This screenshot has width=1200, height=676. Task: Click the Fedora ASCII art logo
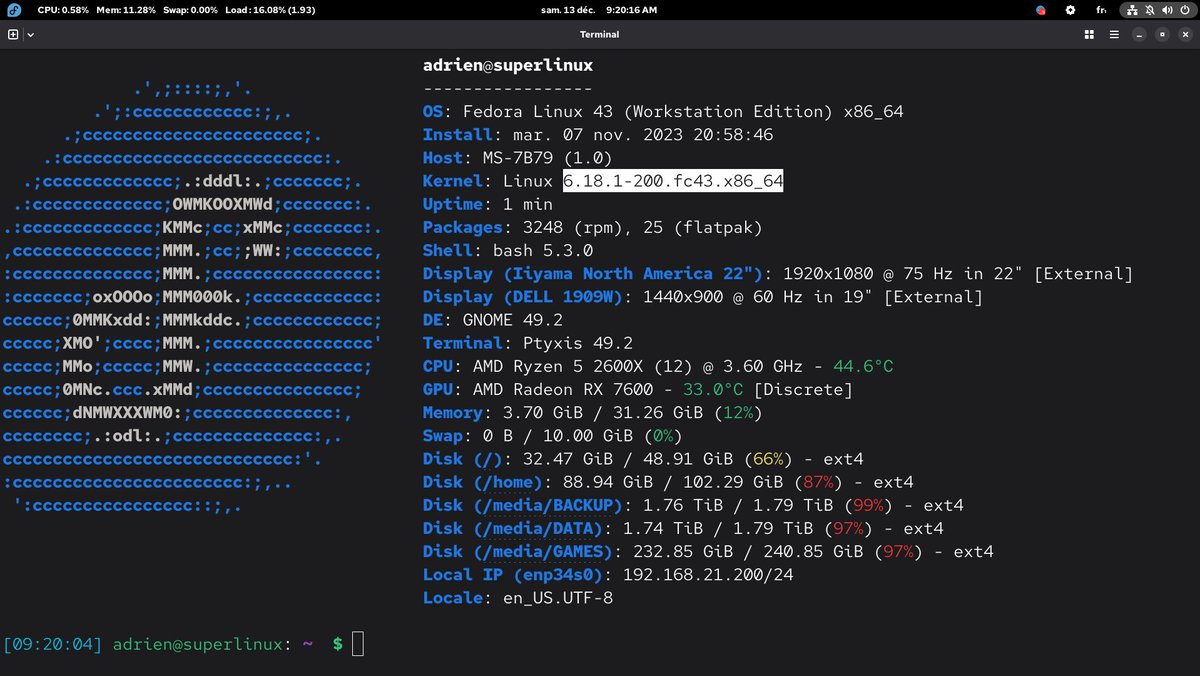192,296
